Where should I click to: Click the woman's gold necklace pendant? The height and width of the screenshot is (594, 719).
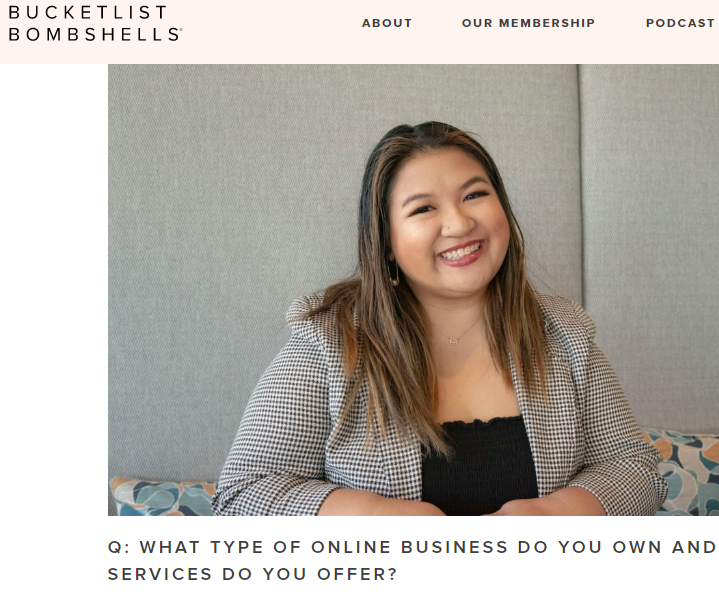coord(453,341)
